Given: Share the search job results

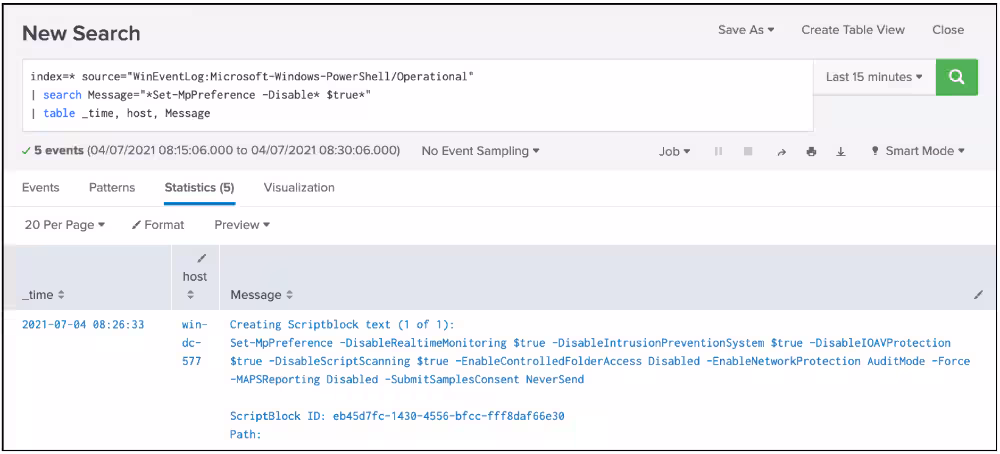Looking at the screenshot, I should pyautogui.click(x=780, y=152).
